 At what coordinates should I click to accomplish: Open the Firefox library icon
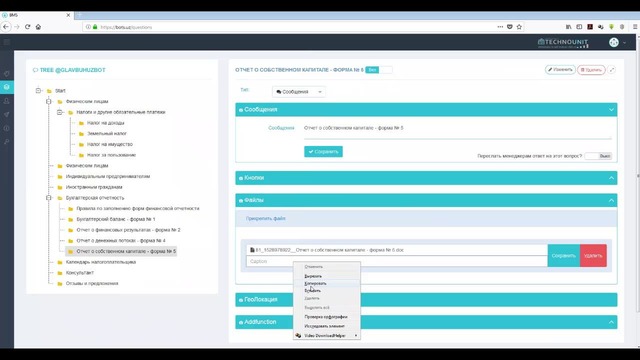(x=569, y=27)
